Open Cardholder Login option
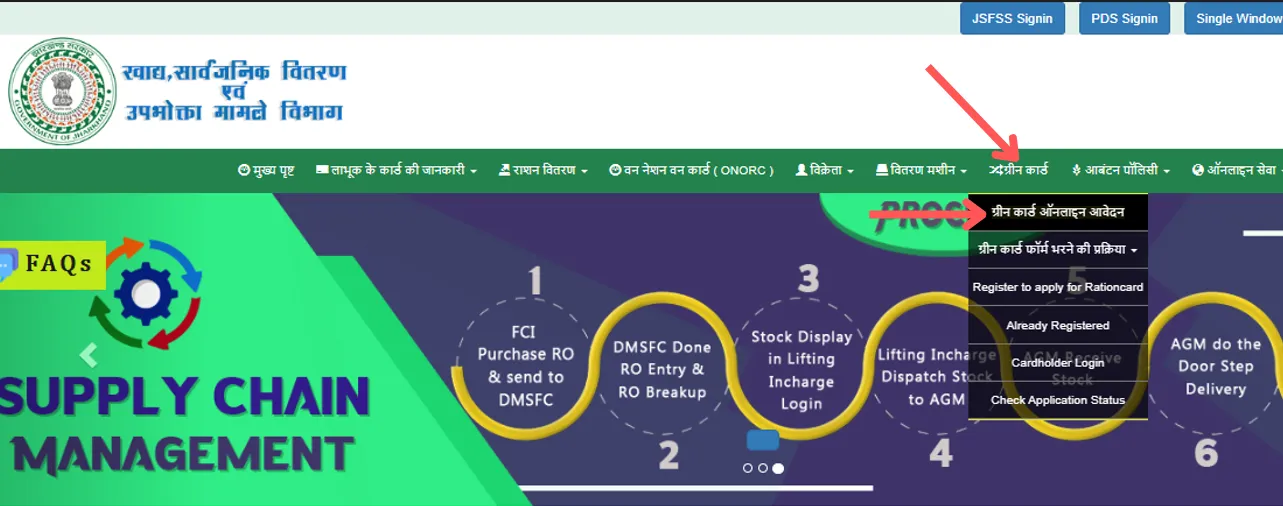1283x506 pixels. click(1057, 363)
